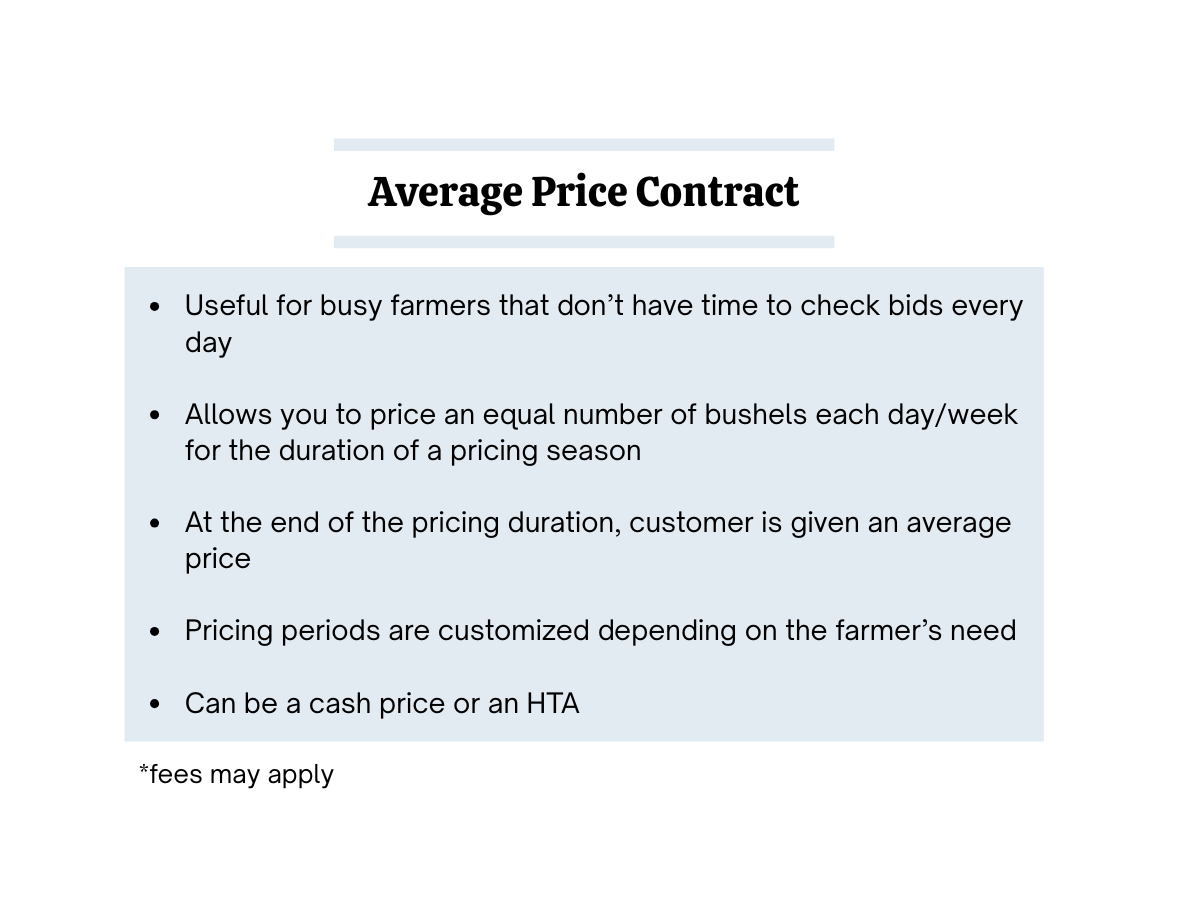
Task: Click the light blue bar below the title
Action: (x=584, y=242)
